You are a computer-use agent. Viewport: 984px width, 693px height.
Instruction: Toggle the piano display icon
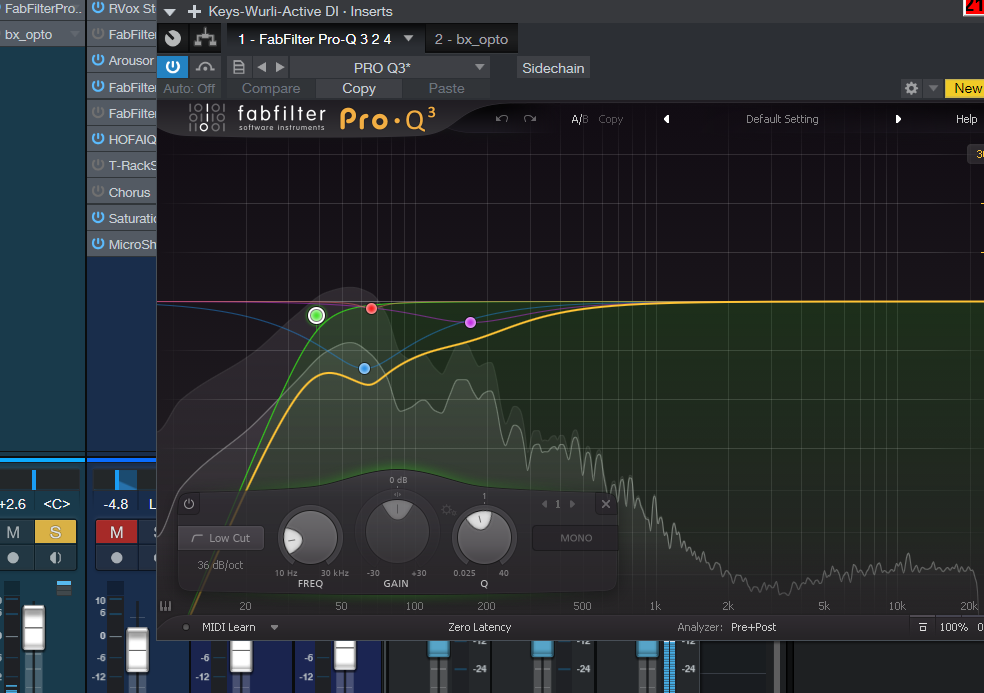(x=166, y=606)
